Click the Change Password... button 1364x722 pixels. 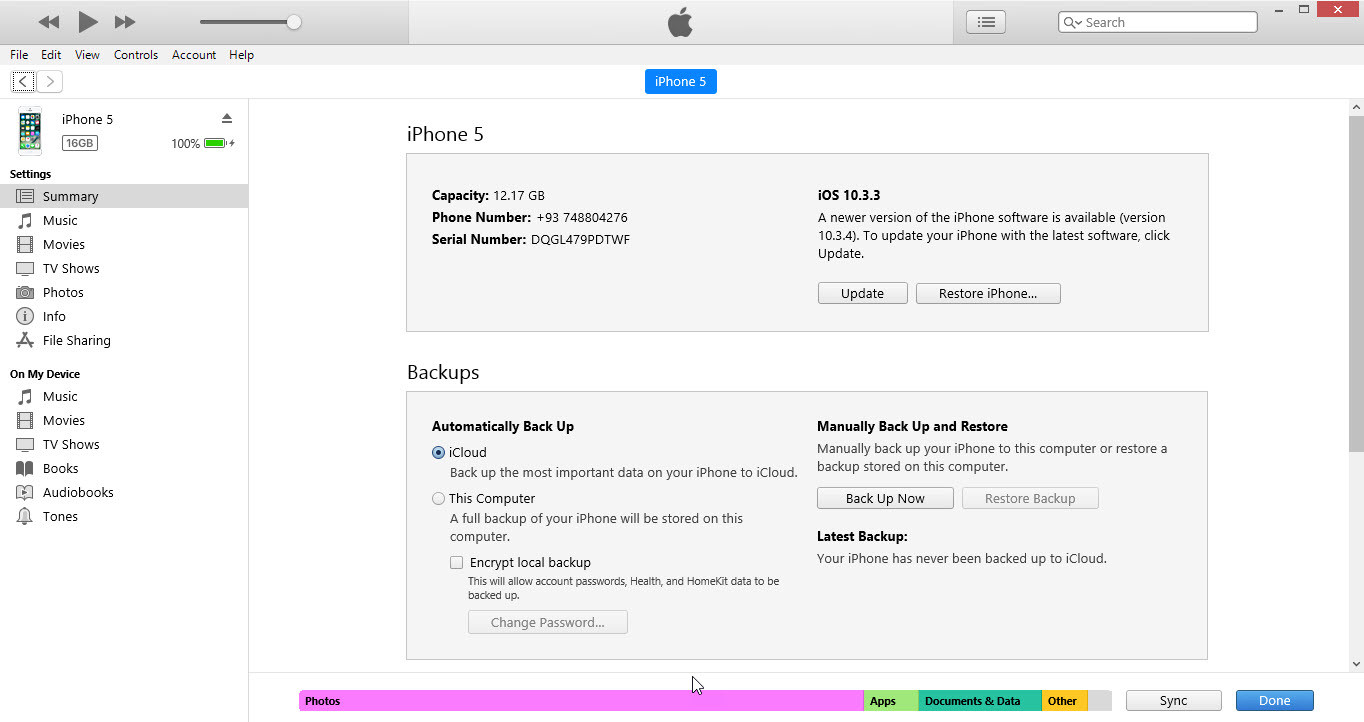(548, 622)
